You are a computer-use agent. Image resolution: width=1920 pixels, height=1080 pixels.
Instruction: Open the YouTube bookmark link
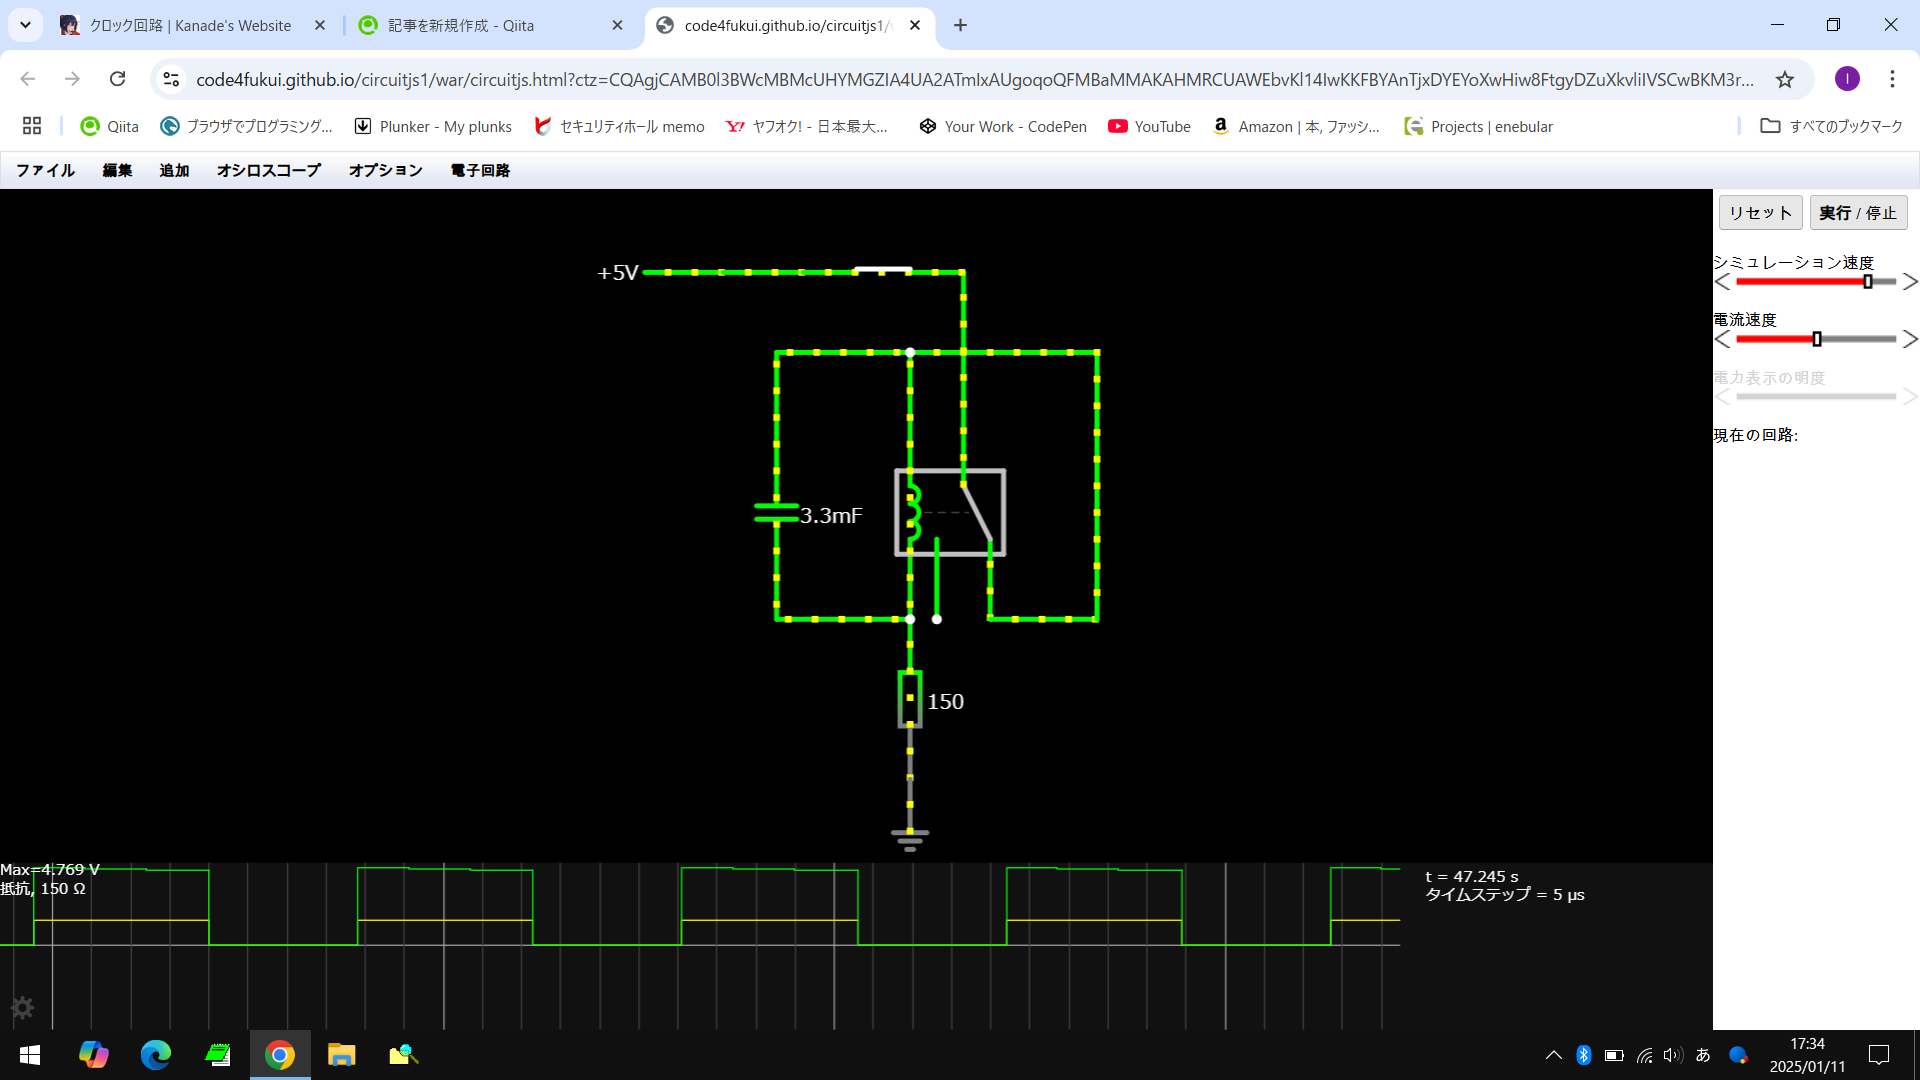tap(1149, 126)
